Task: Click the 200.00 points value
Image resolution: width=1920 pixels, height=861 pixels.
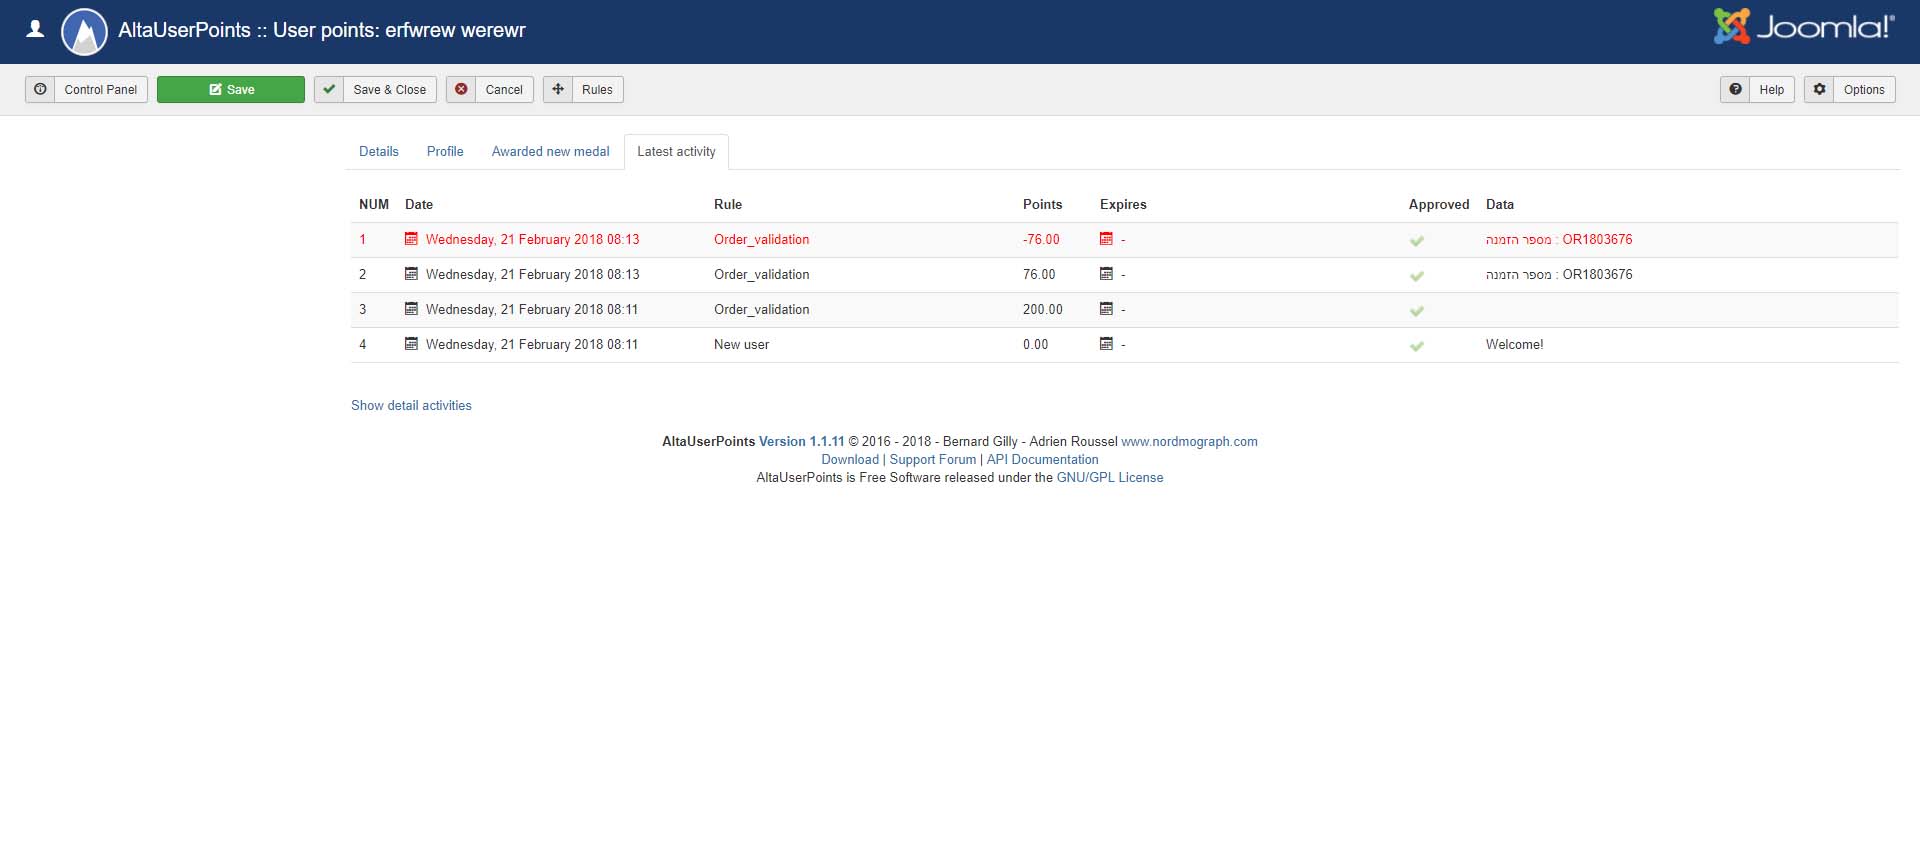Action: (1043, 309)
